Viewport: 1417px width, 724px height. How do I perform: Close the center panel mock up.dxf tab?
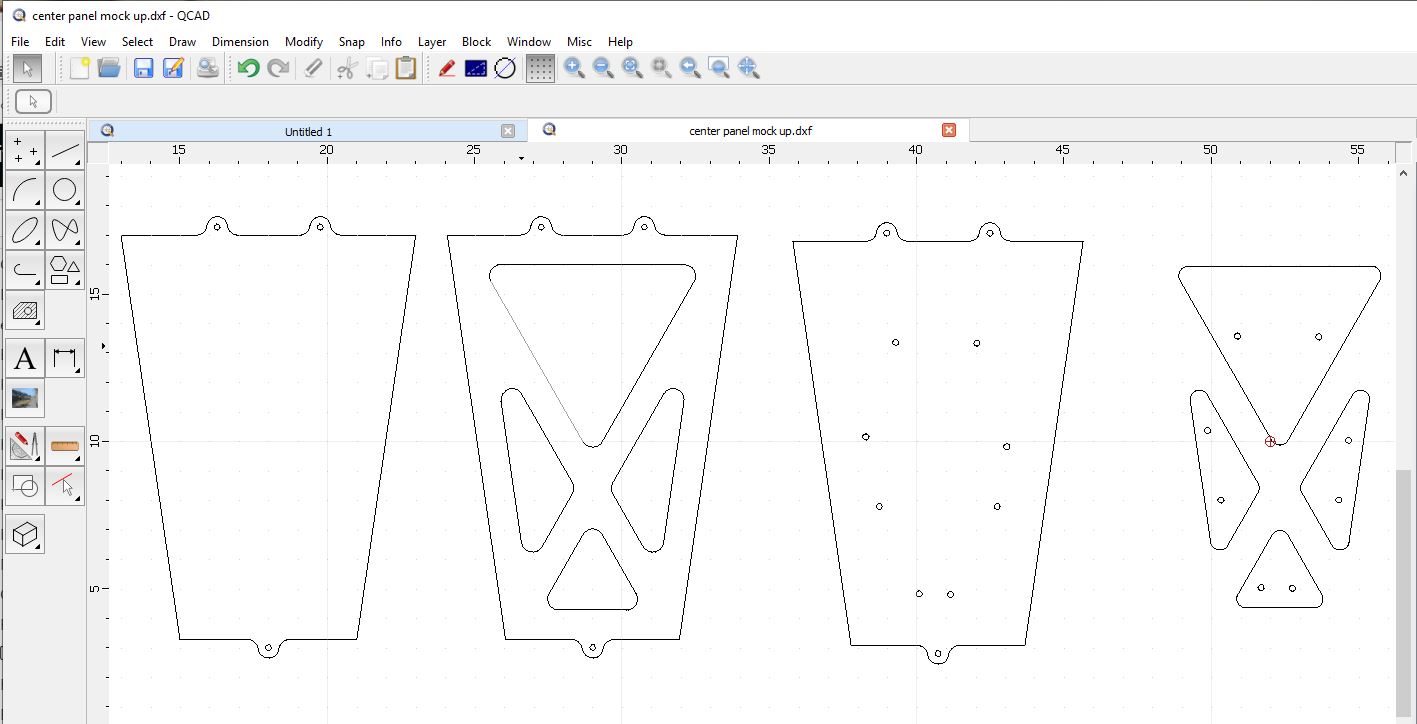(948, 130)
